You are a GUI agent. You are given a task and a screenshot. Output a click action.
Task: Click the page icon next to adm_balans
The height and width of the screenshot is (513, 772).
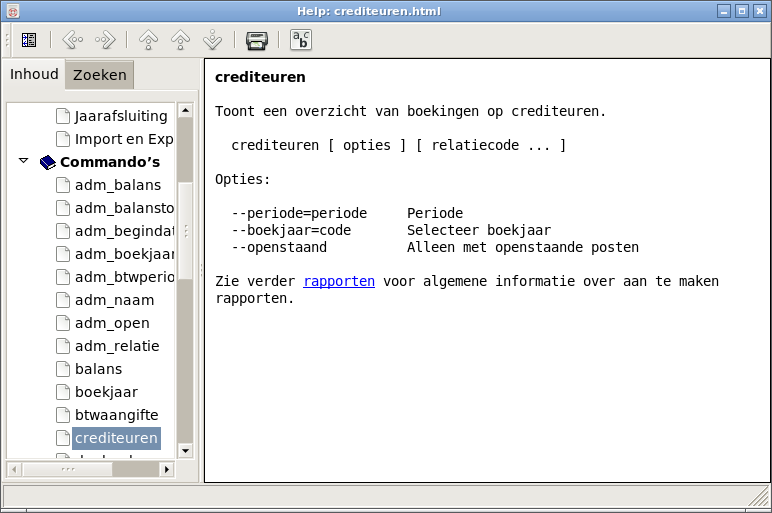click(63, 185)
